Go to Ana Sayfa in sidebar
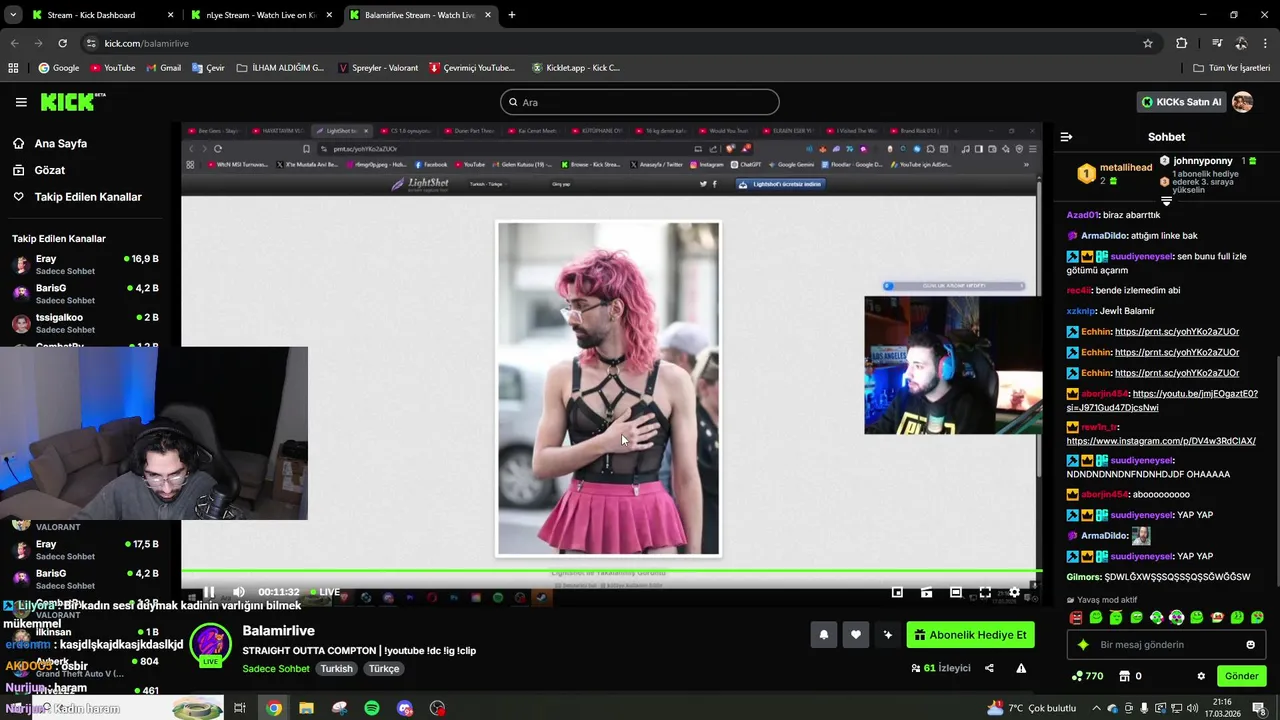 tap(60, 143)
